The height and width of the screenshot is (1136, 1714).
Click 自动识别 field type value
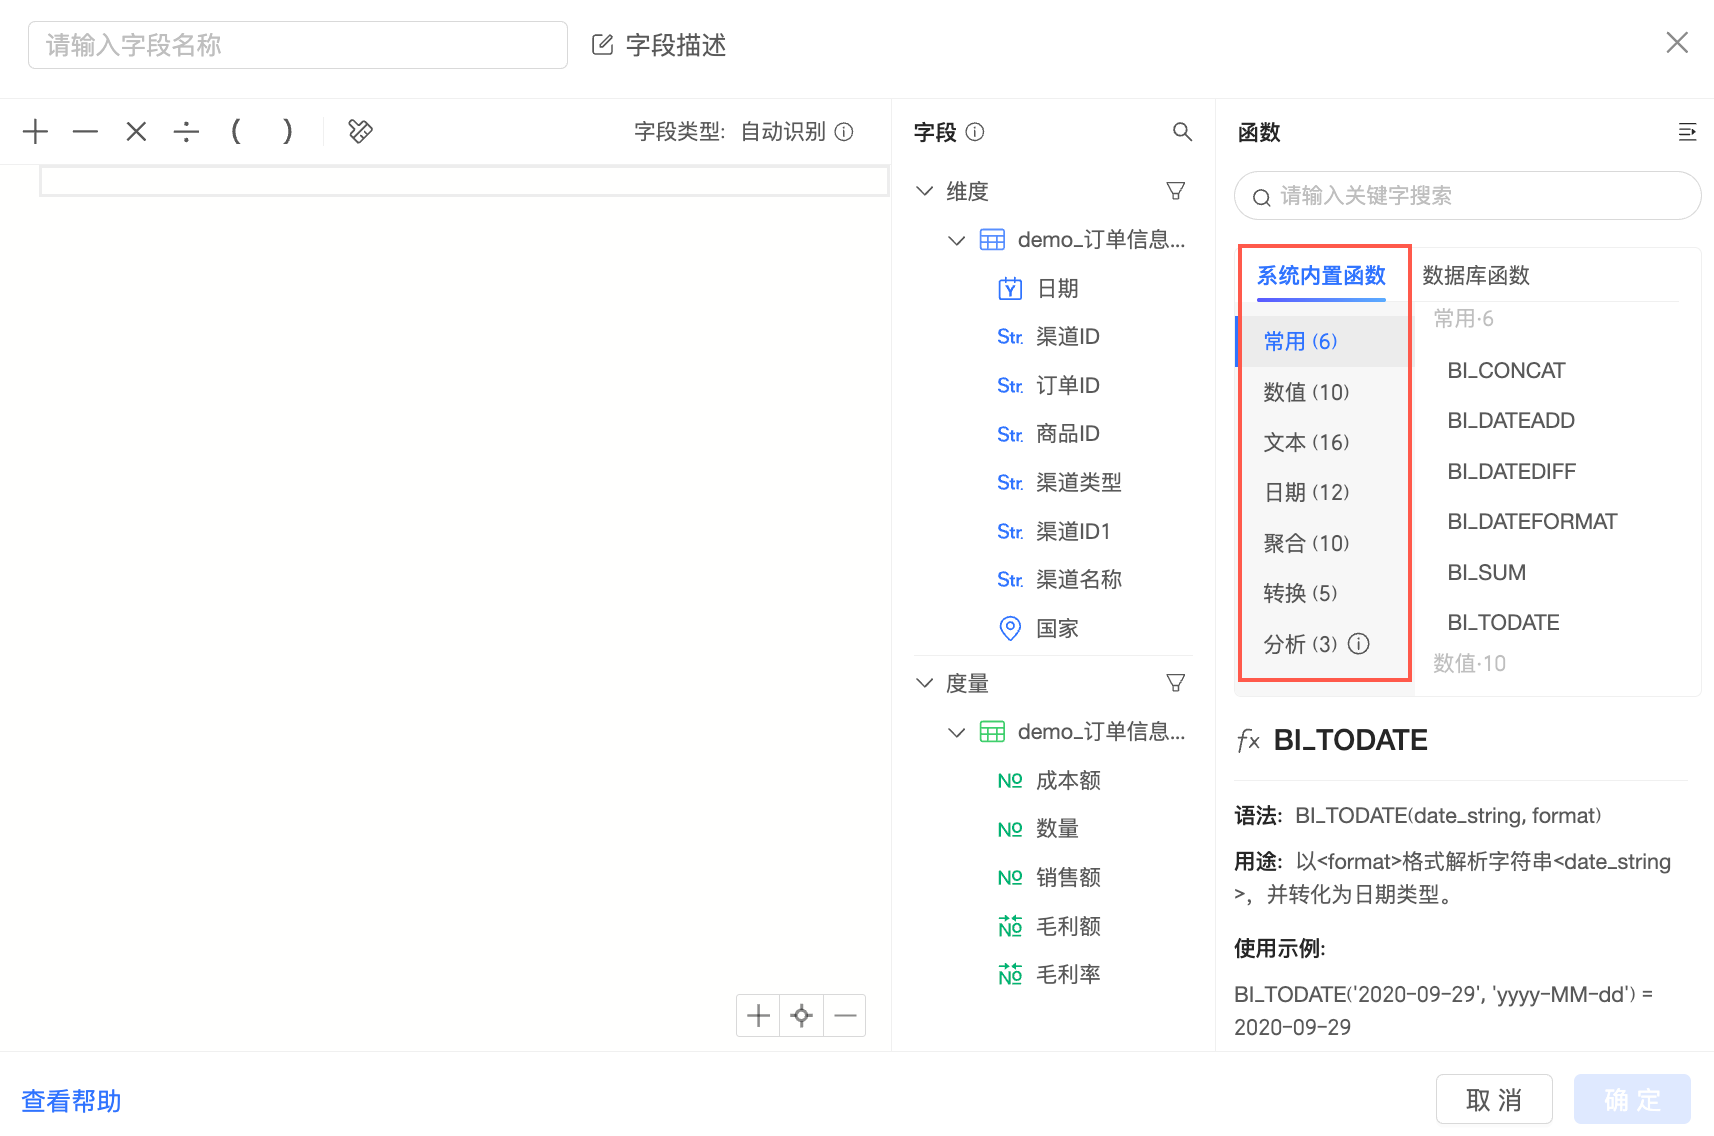tap(783, 132)
